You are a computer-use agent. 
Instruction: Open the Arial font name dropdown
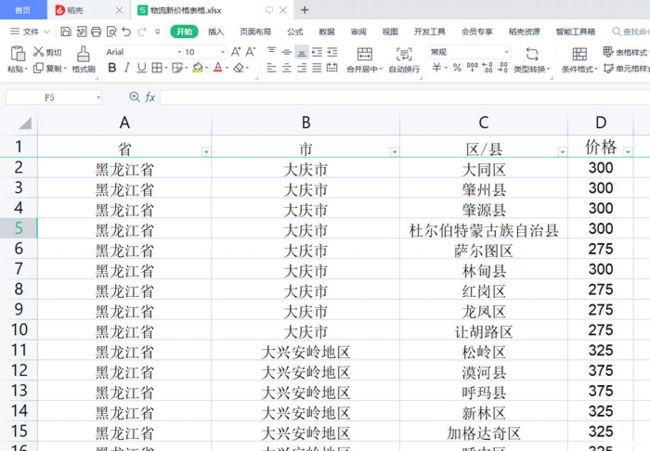[179, 52]
